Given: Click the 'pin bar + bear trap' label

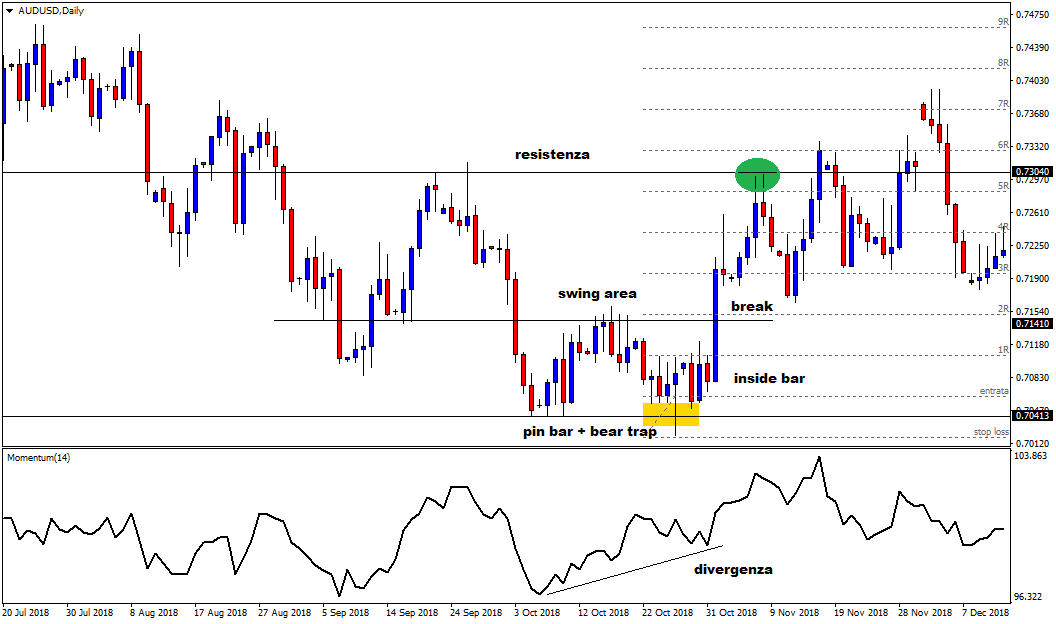Looking at the screenshot, I should (x=589, y=432).
